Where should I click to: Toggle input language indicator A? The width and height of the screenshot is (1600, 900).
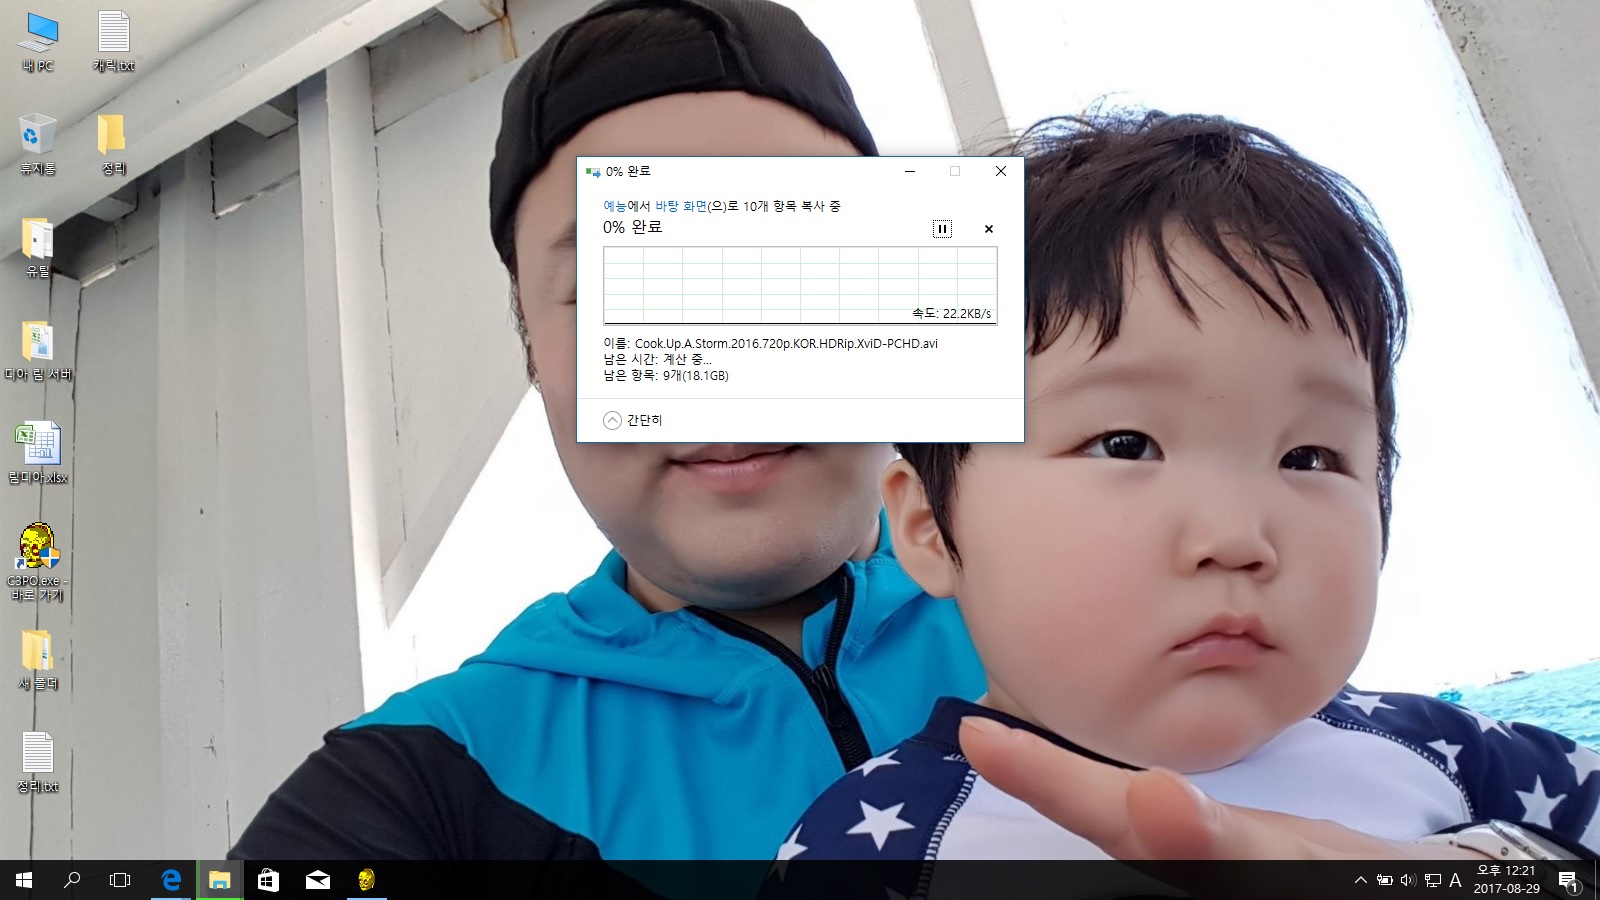(x=1456, y=880)
